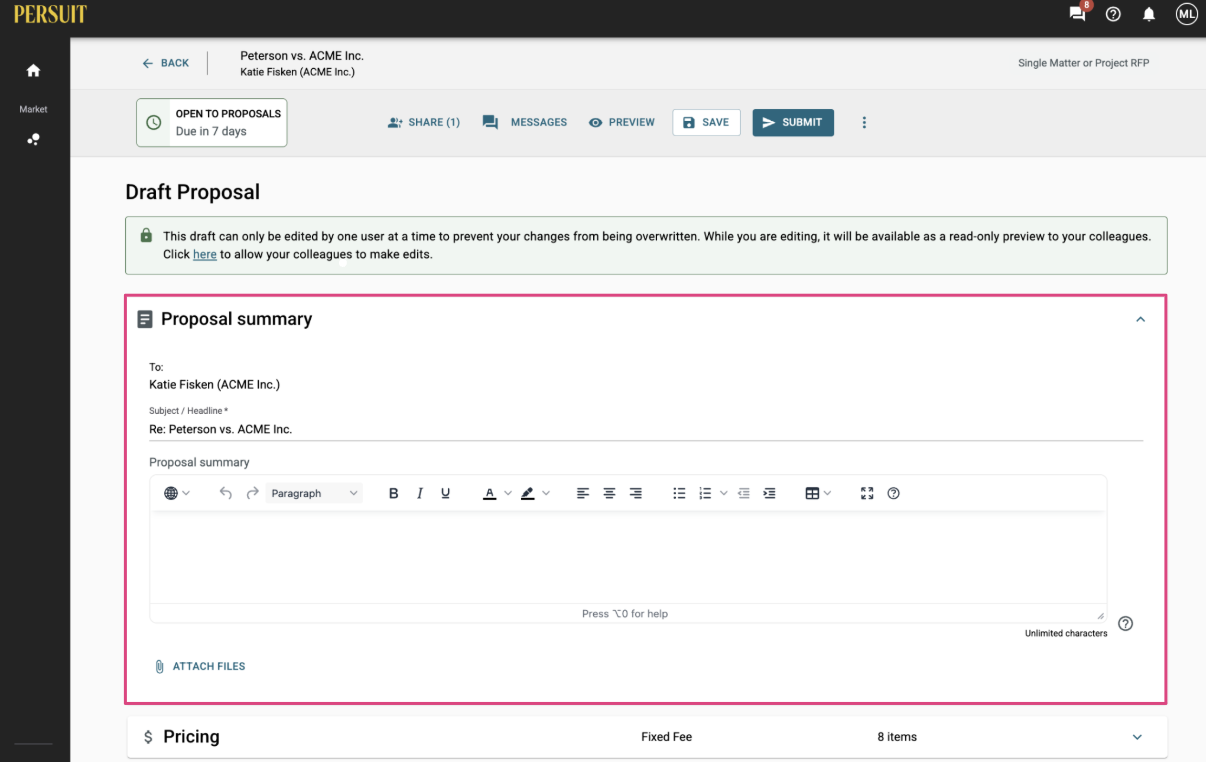Click PREVIEW
This screenshot has height=762, width=1206.
(622, 122)
